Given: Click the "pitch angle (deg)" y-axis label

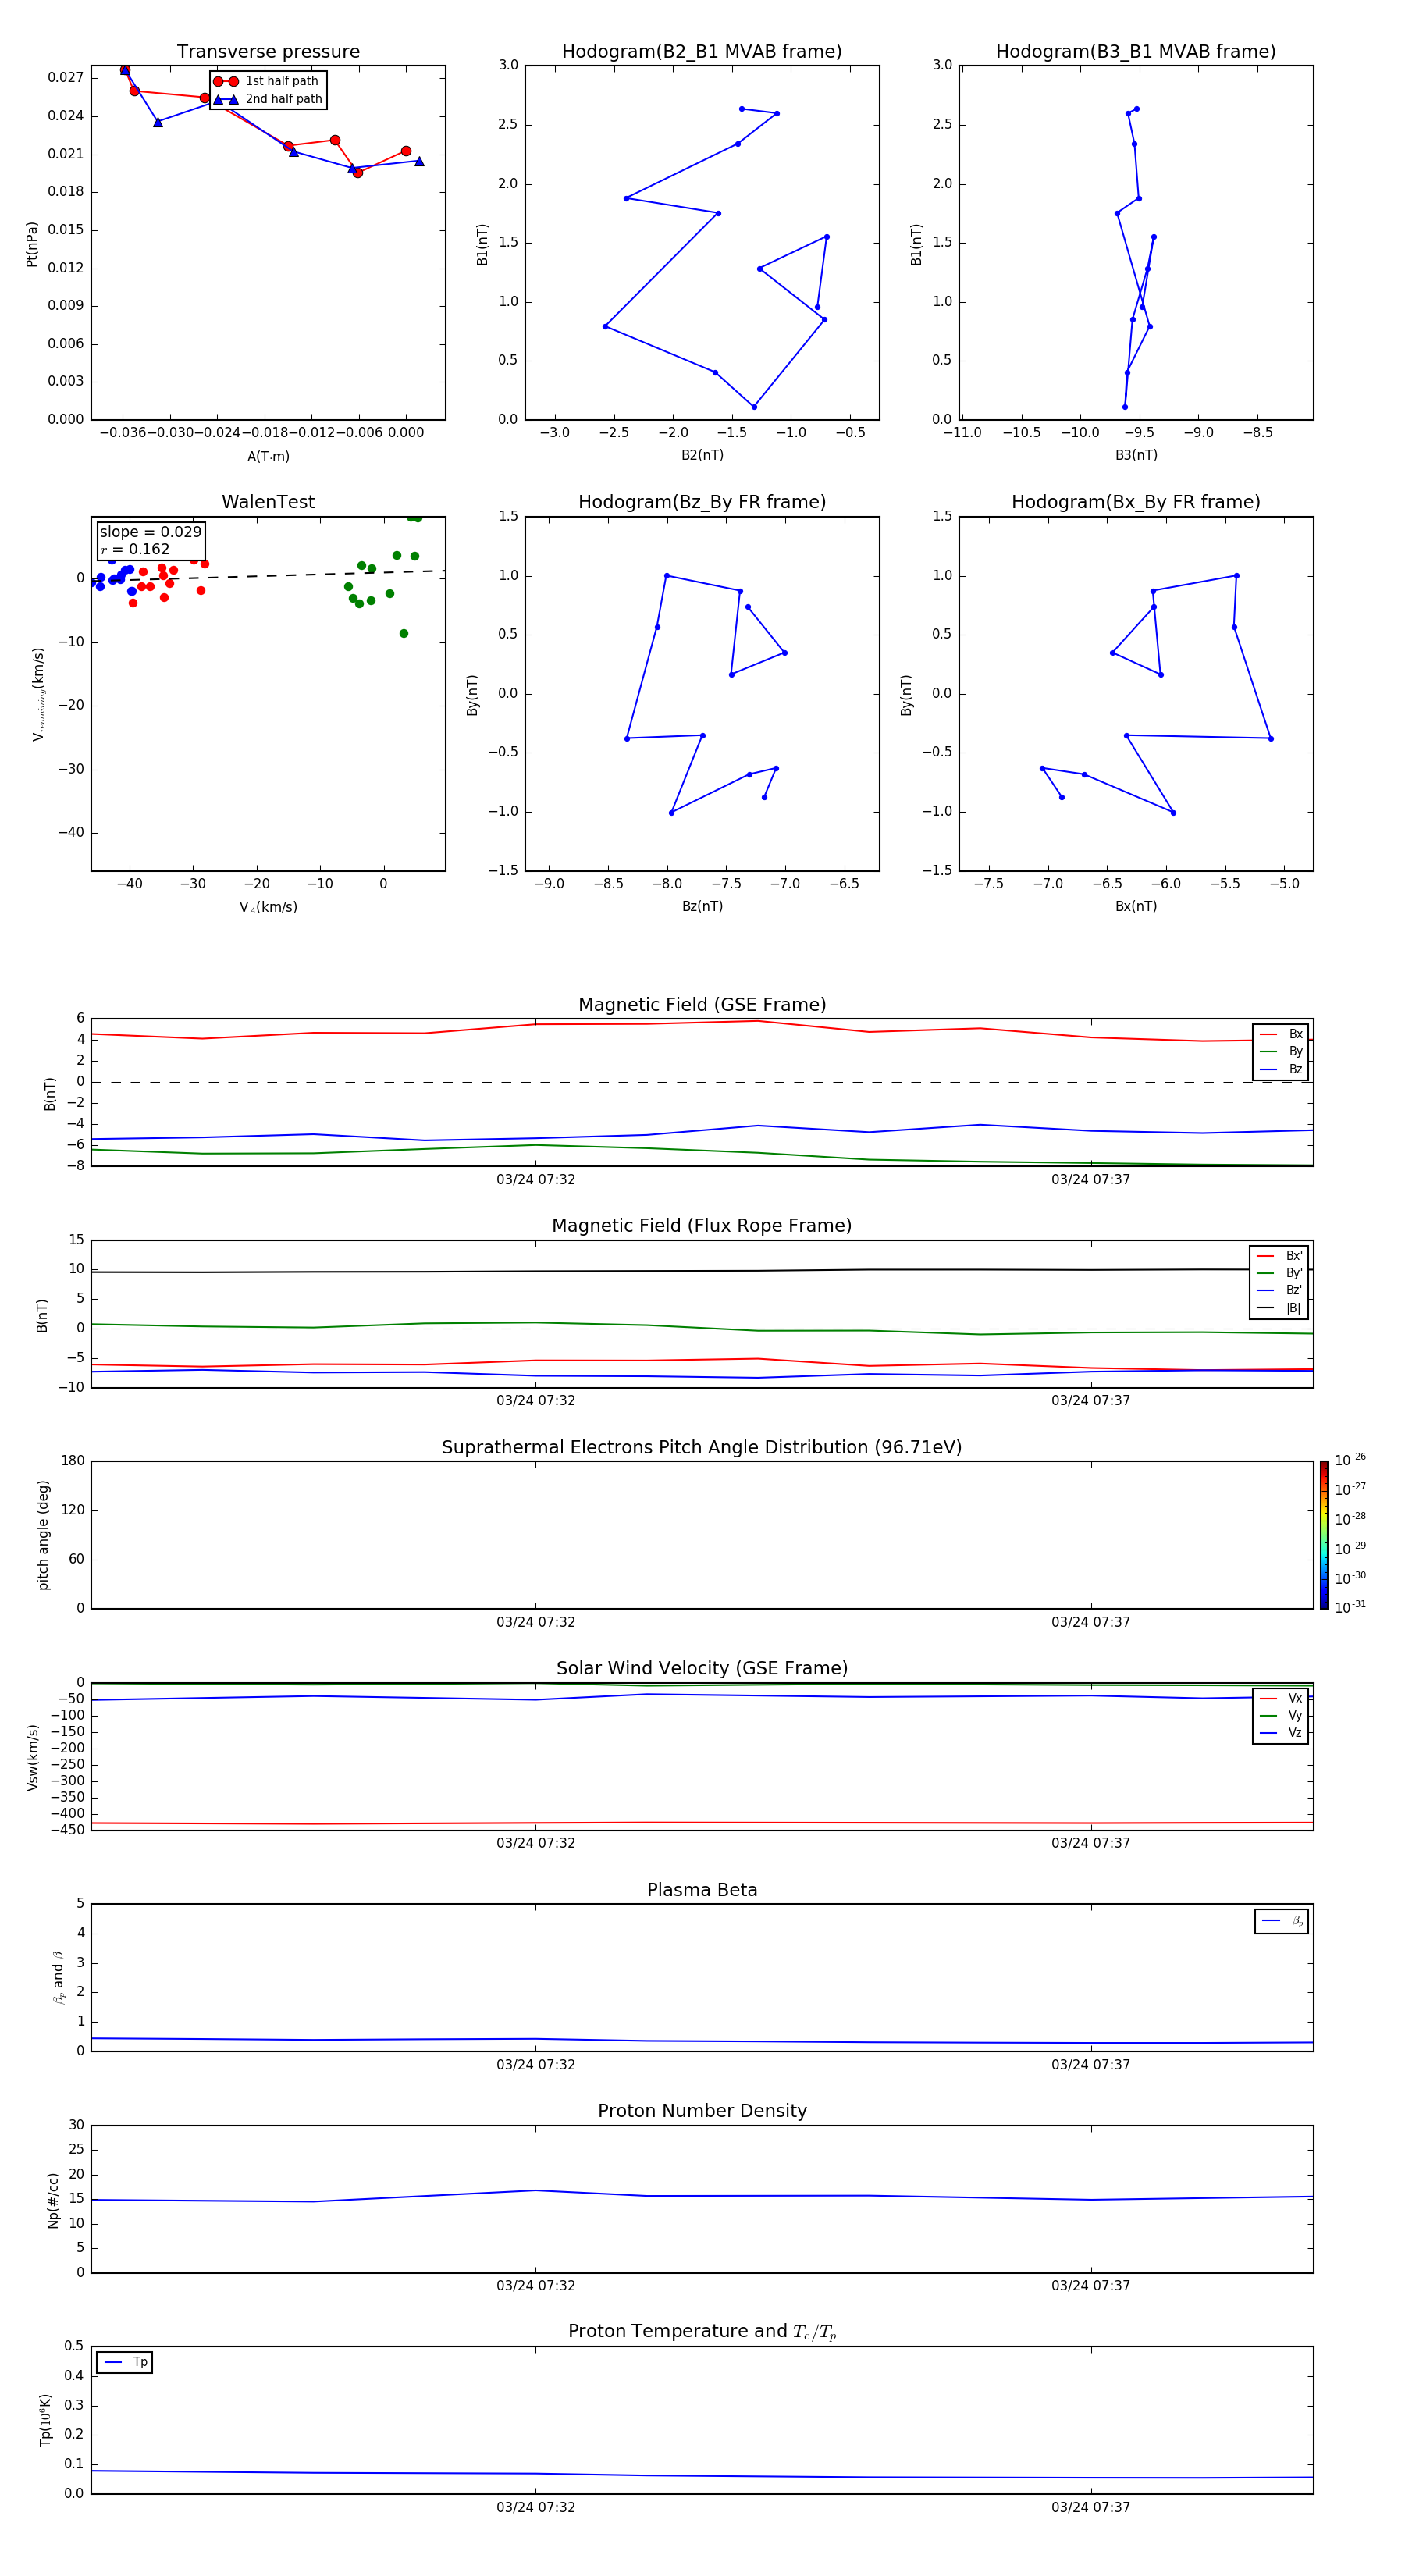Looking at the screenshot, I should [43, 1535].
